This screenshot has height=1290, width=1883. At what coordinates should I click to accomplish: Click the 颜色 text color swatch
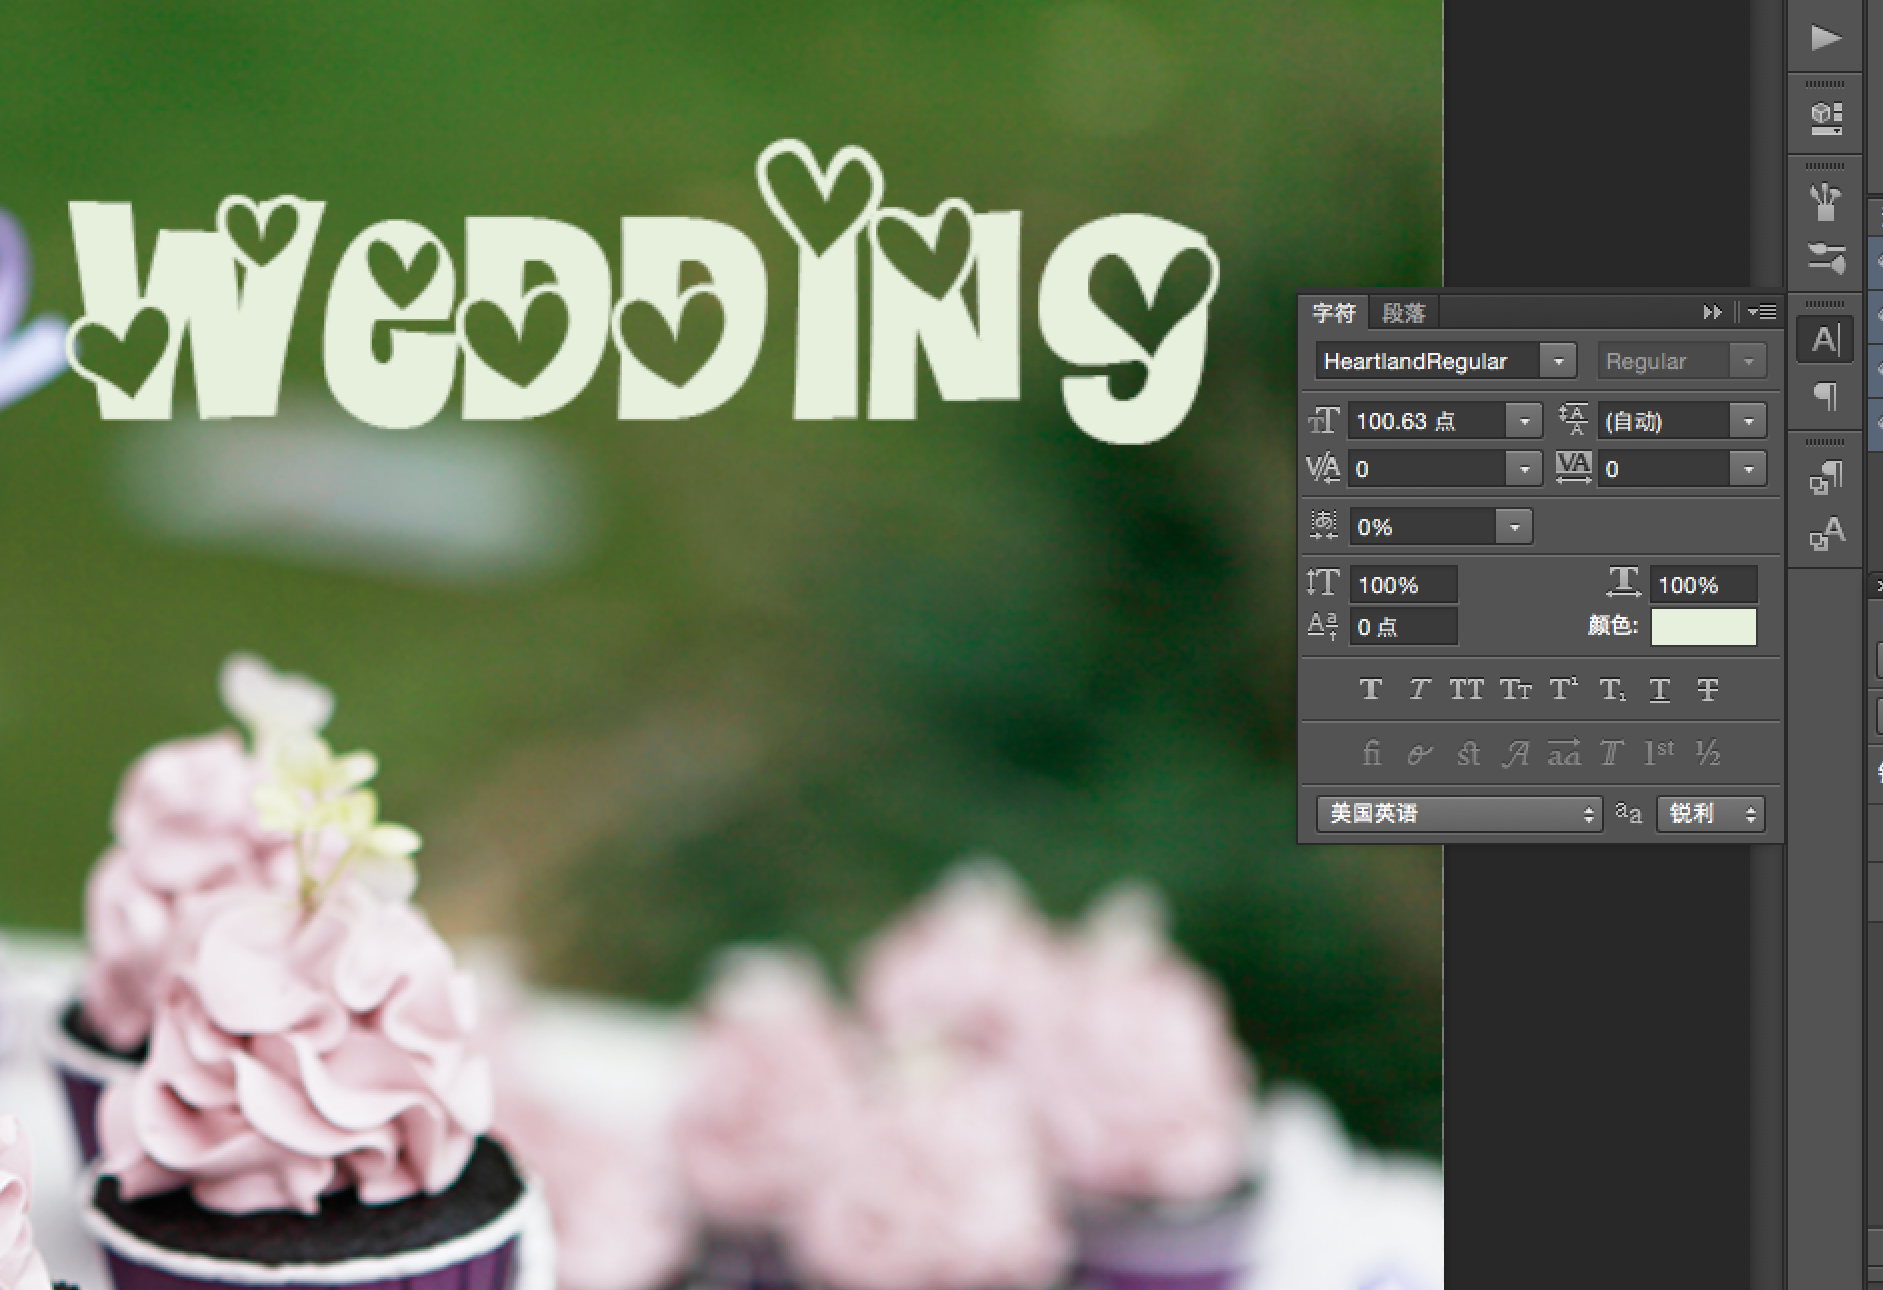(1703, 627)
